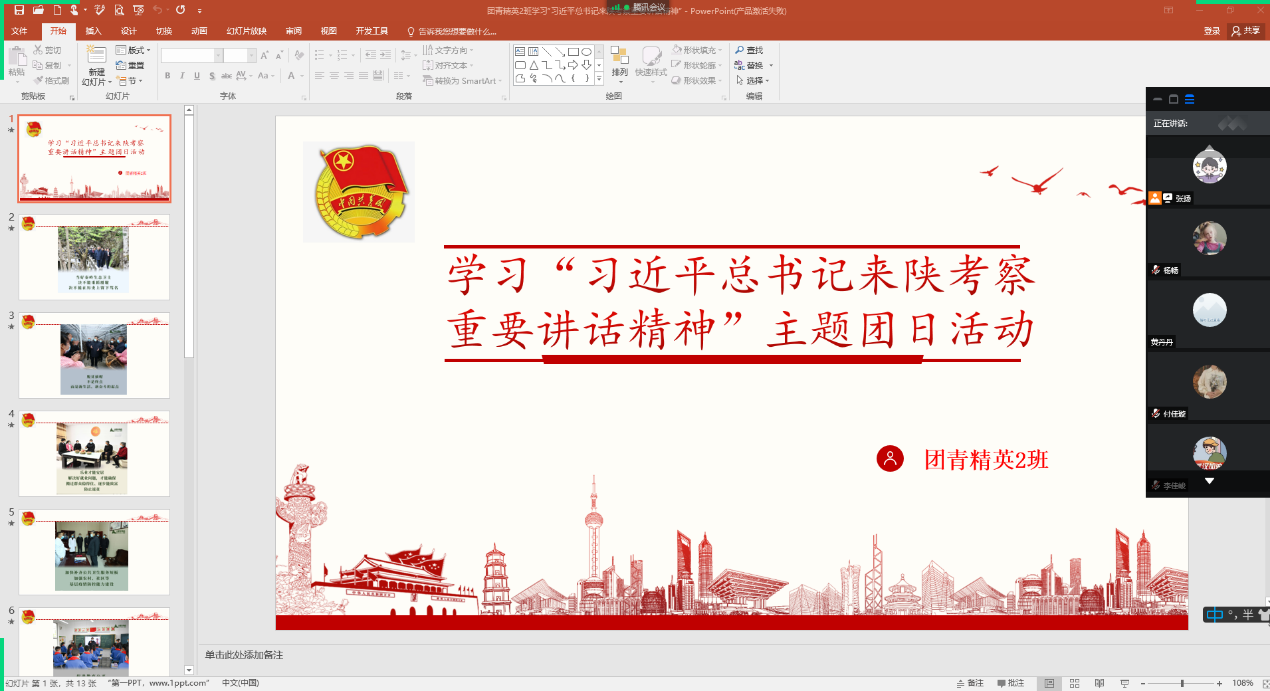Click Sign in (登录) button
The width and height of the screenshot is (1270, 691).
click(1212, 31)
